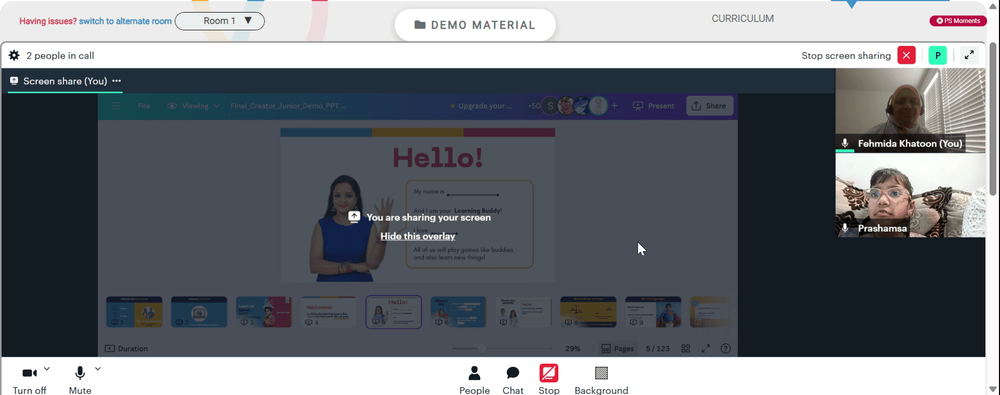Click the 2 people in call label
This screenshot has height=395, width=1000.
60,56
